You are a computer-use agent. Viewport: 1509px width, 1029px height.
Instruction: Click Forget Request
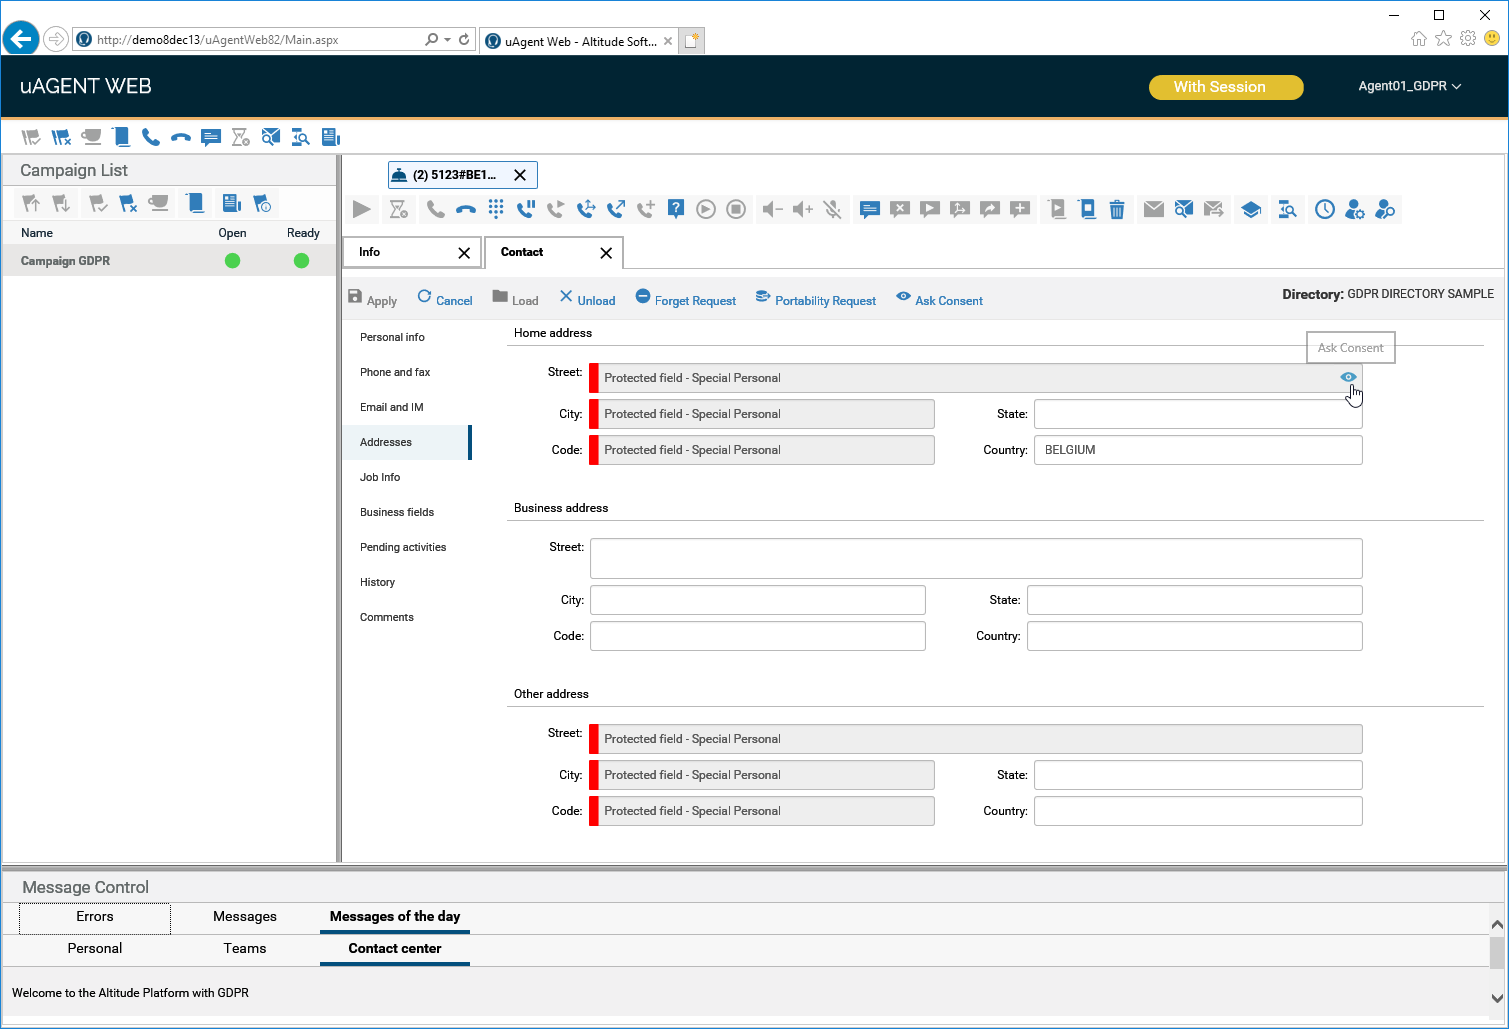686,299
